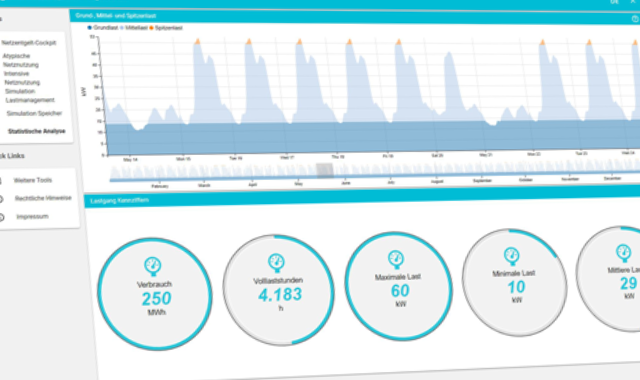Click March in the chart navigator

(x=204, y=185)
